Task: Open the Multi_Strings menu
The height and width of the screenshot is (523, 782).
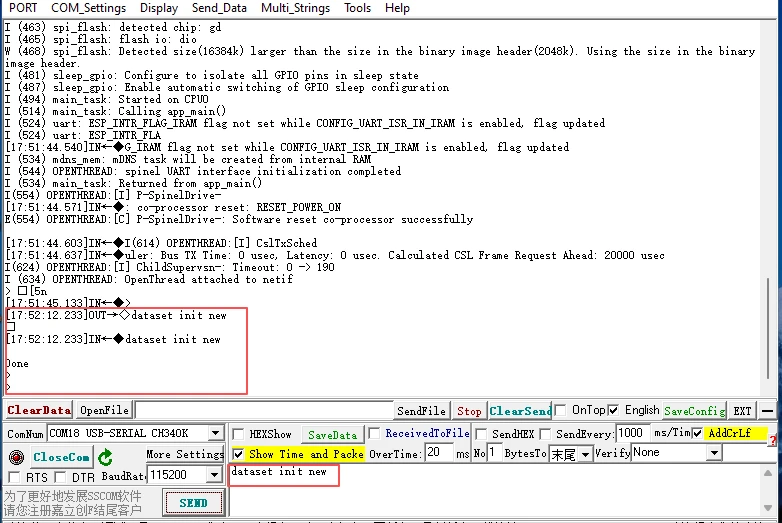Action: click(x=295, y=8)
